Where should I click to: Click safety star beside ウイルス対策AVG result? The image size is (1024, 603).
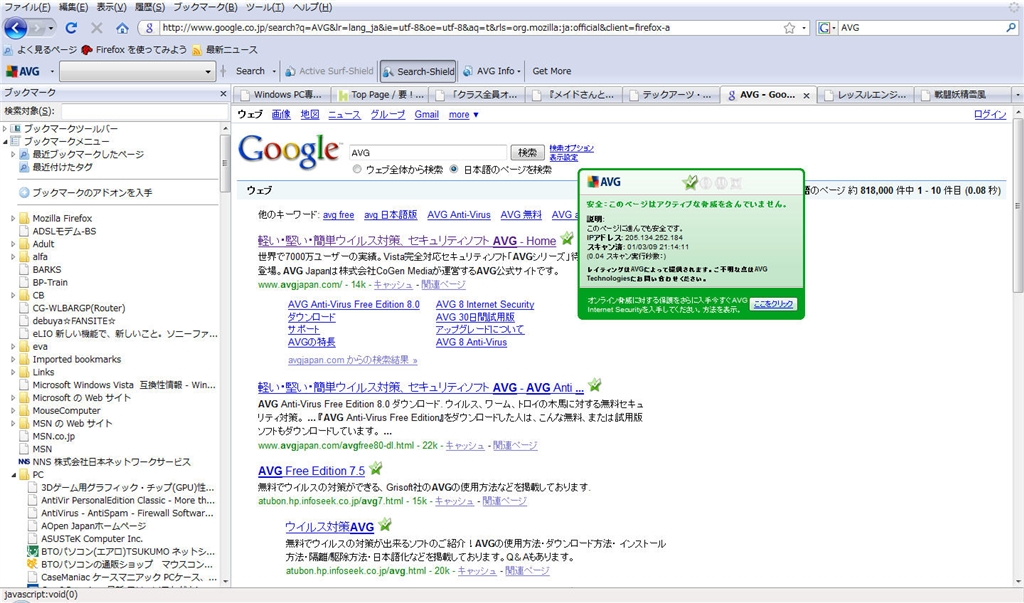click(385, 524)
